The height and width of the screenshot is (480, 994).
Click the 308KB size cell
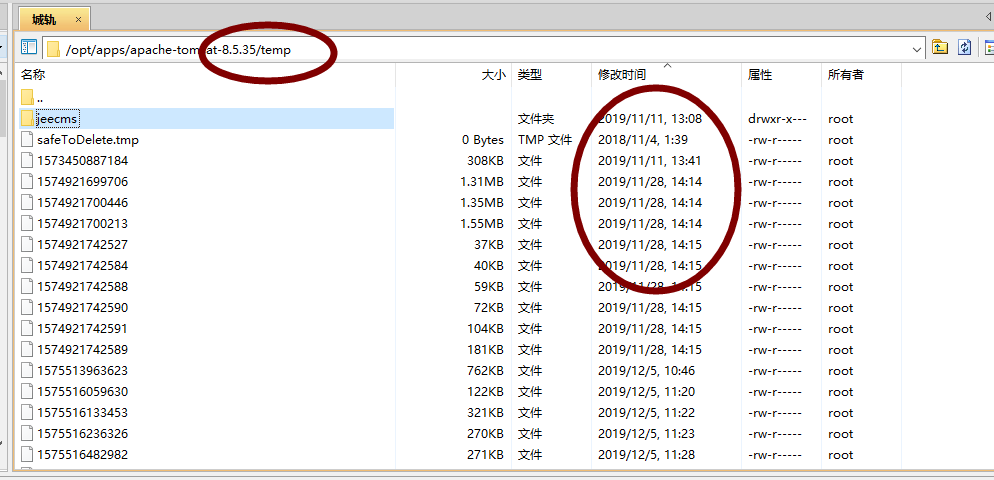pyautogui.click(x=485, y=161)
